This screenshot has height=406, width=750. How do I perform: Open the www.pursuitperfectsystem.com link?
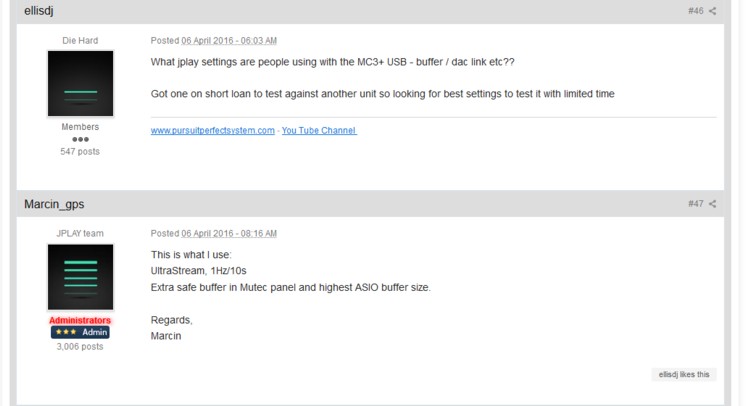coord(212,130)
